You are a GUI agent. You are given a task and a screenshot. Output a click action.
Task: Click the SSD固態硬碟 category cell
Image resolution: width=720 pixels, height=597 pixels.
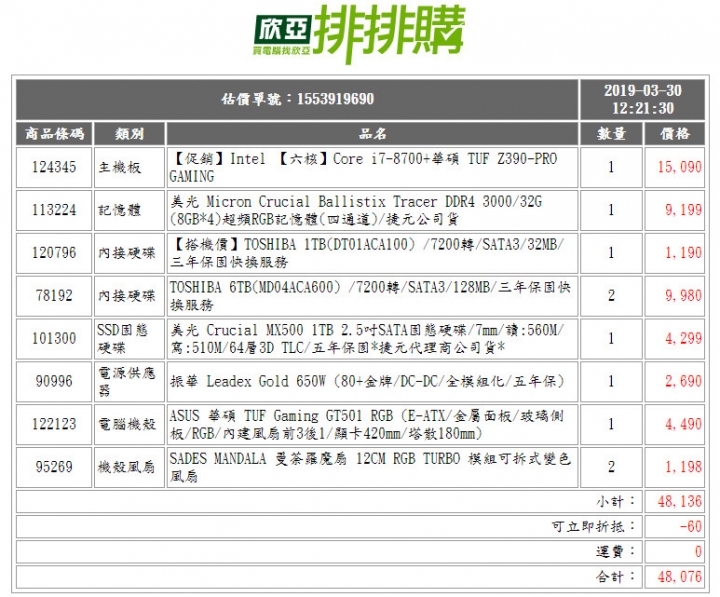click(129, 338)
